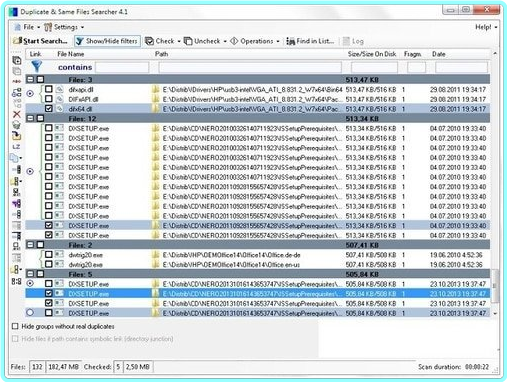Click the File Name contains filter field
Image resolution: width=507 pixels, height=382 pixels.
click(x=122, y=67)
